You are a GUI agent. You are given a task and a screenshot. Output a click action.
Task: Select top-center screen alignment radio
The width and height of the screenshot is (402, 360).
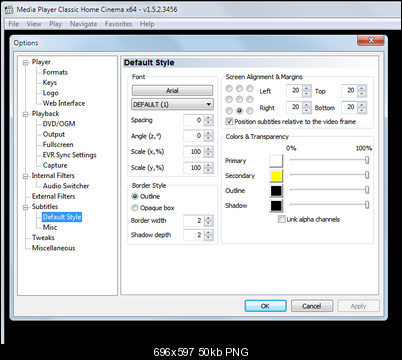coord(239,89)
